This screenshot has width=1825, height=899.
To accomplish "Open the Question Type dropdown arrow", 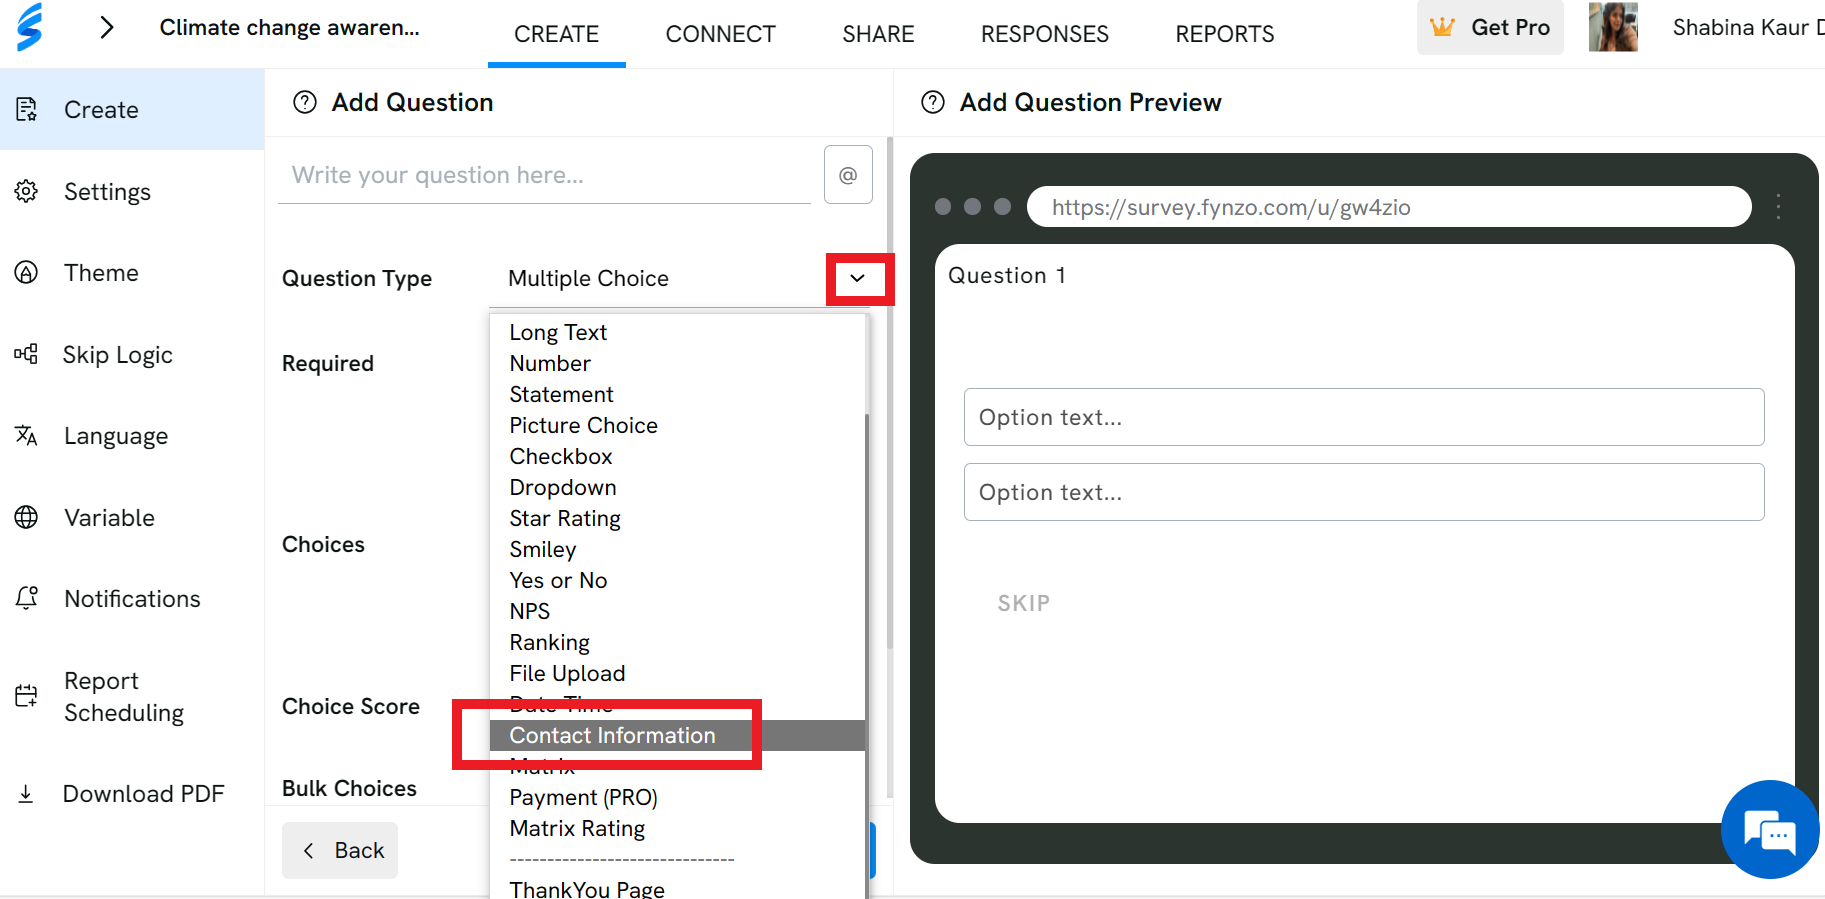I will (x=858, y=278).
